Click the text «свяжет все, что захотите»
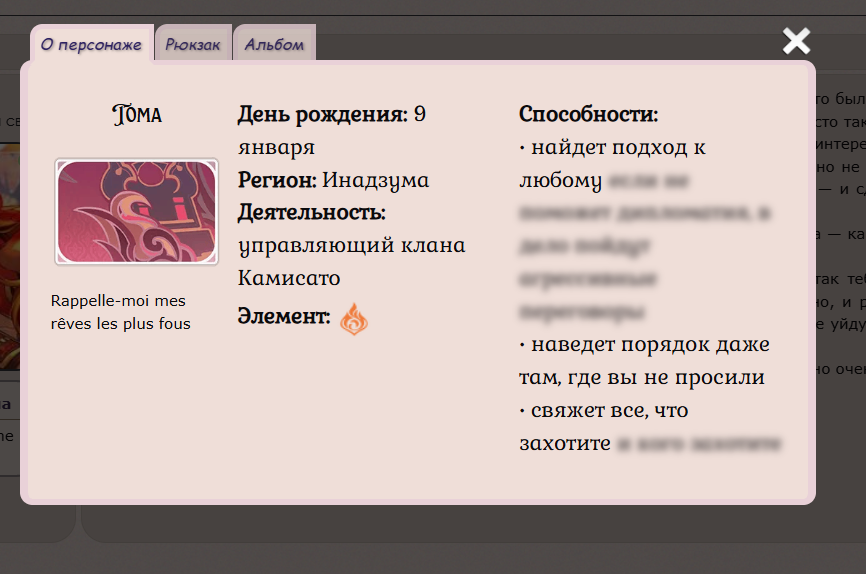866x574 pixels. pos(603,426)
